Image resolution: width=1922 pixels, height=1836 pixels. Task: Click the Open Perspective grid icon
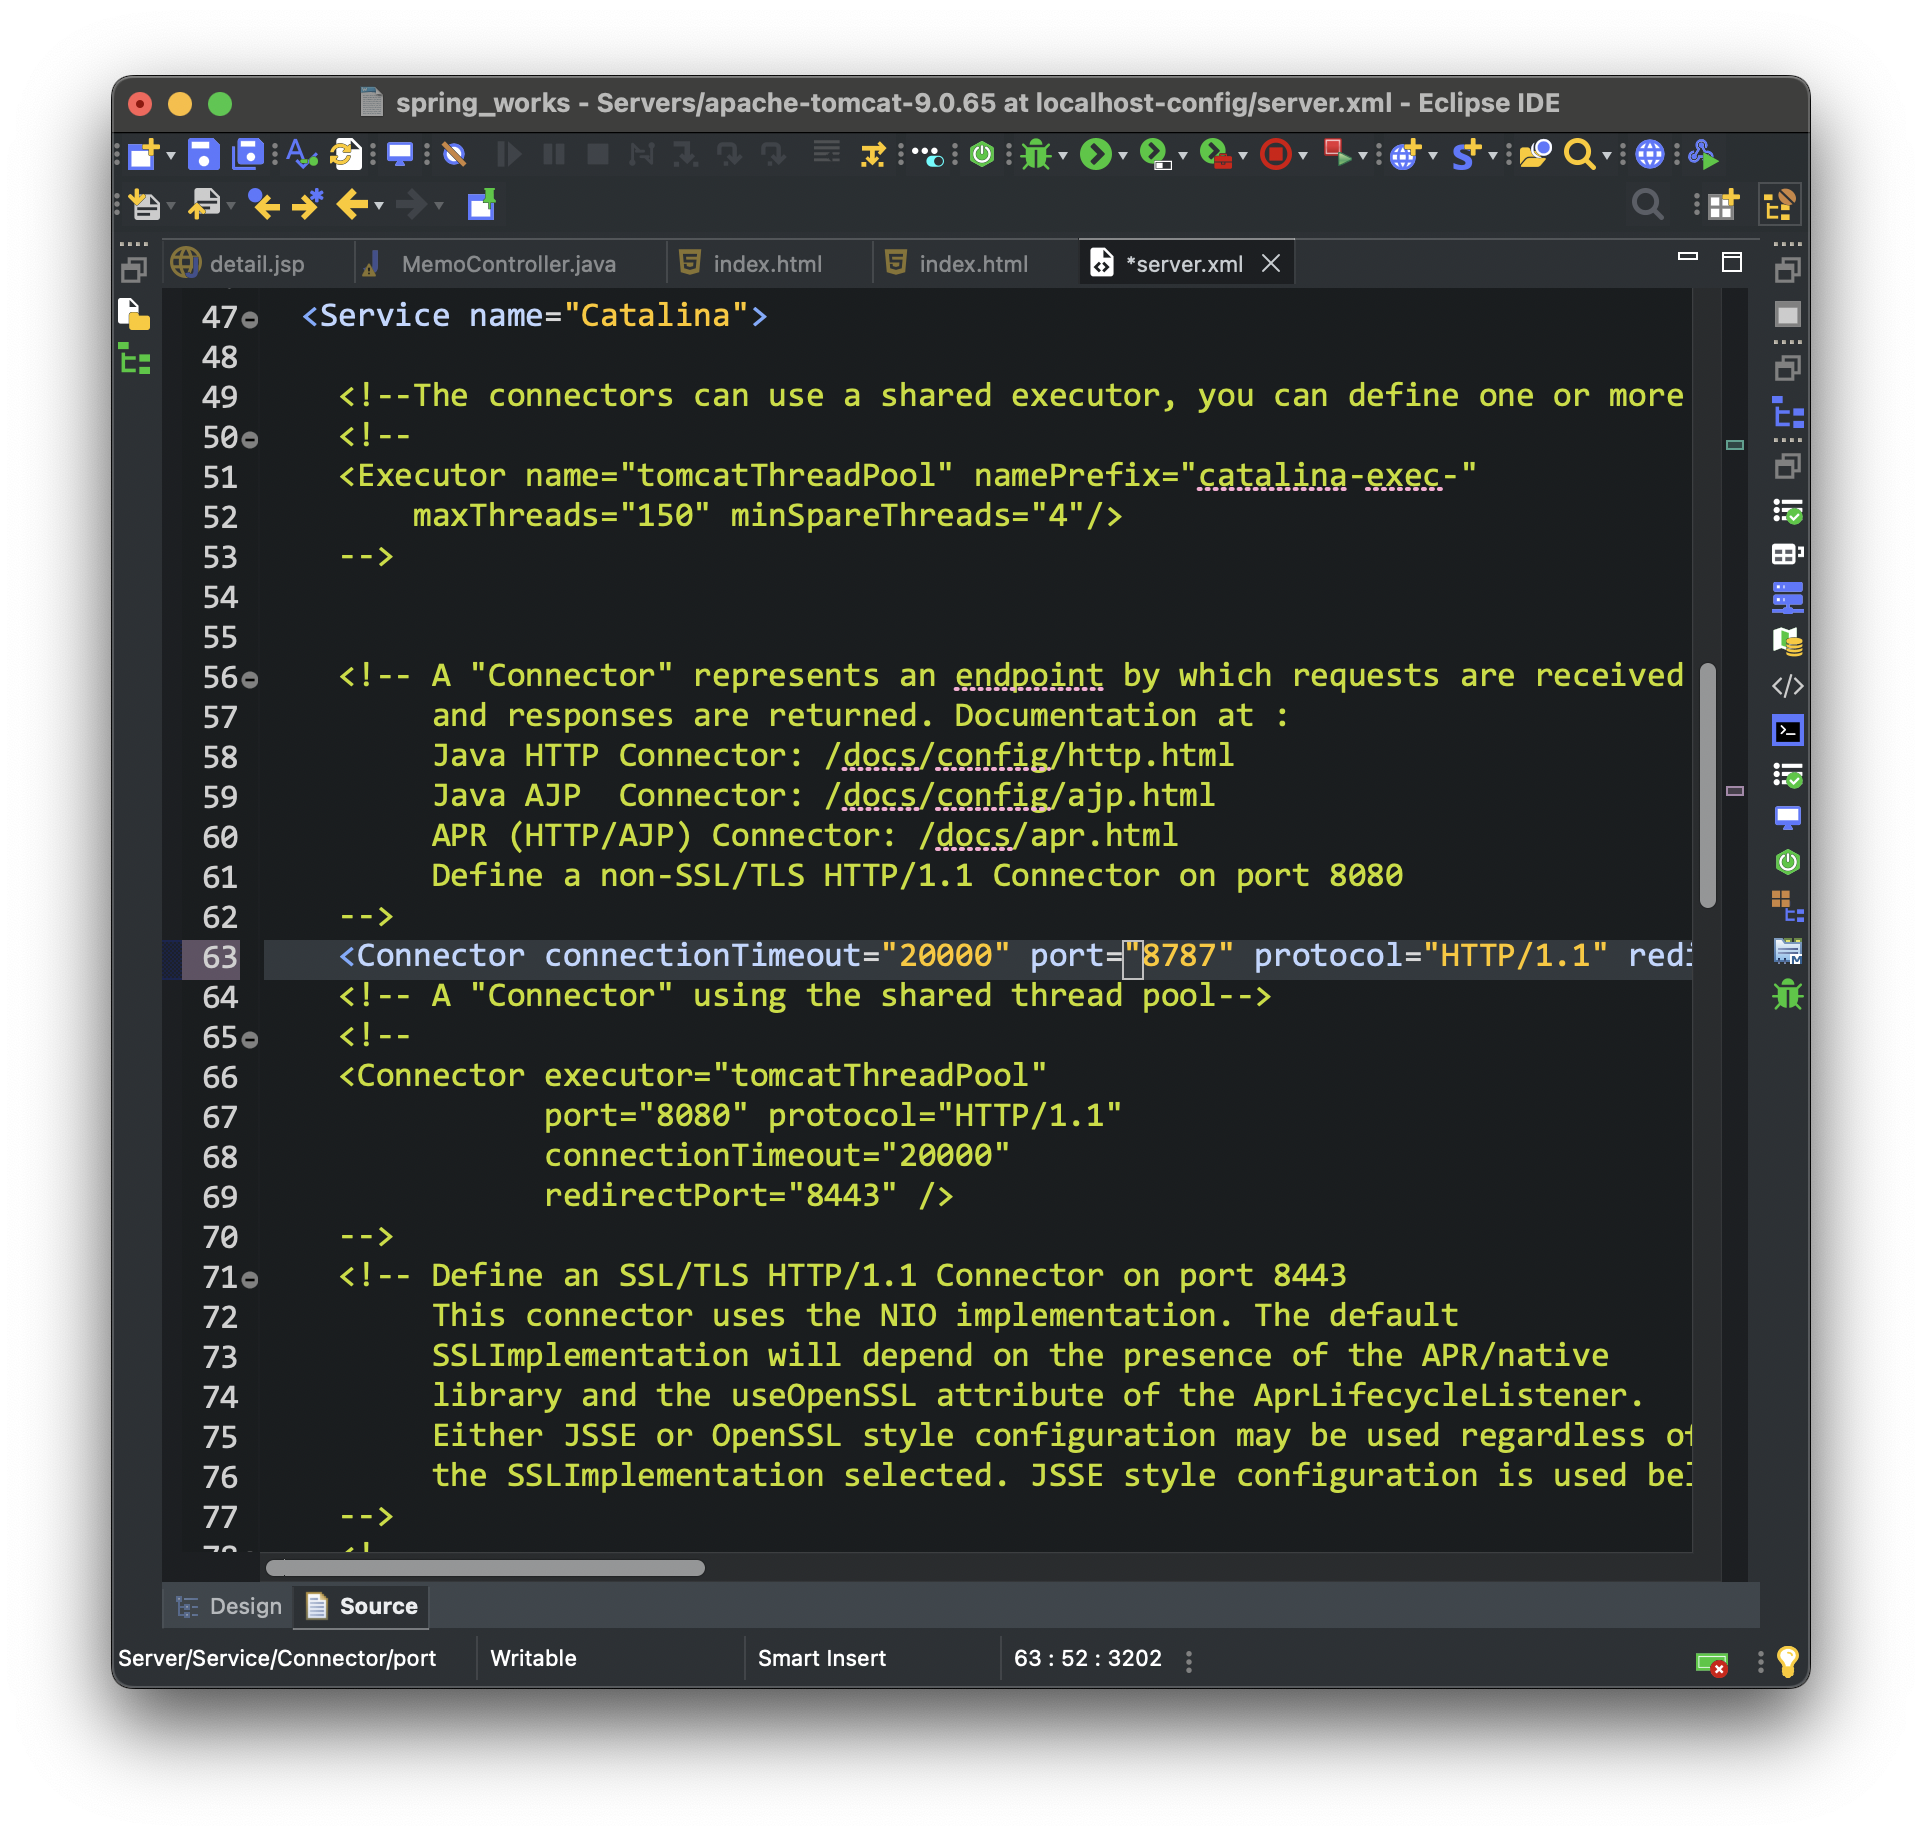[x=1722, y=206]
